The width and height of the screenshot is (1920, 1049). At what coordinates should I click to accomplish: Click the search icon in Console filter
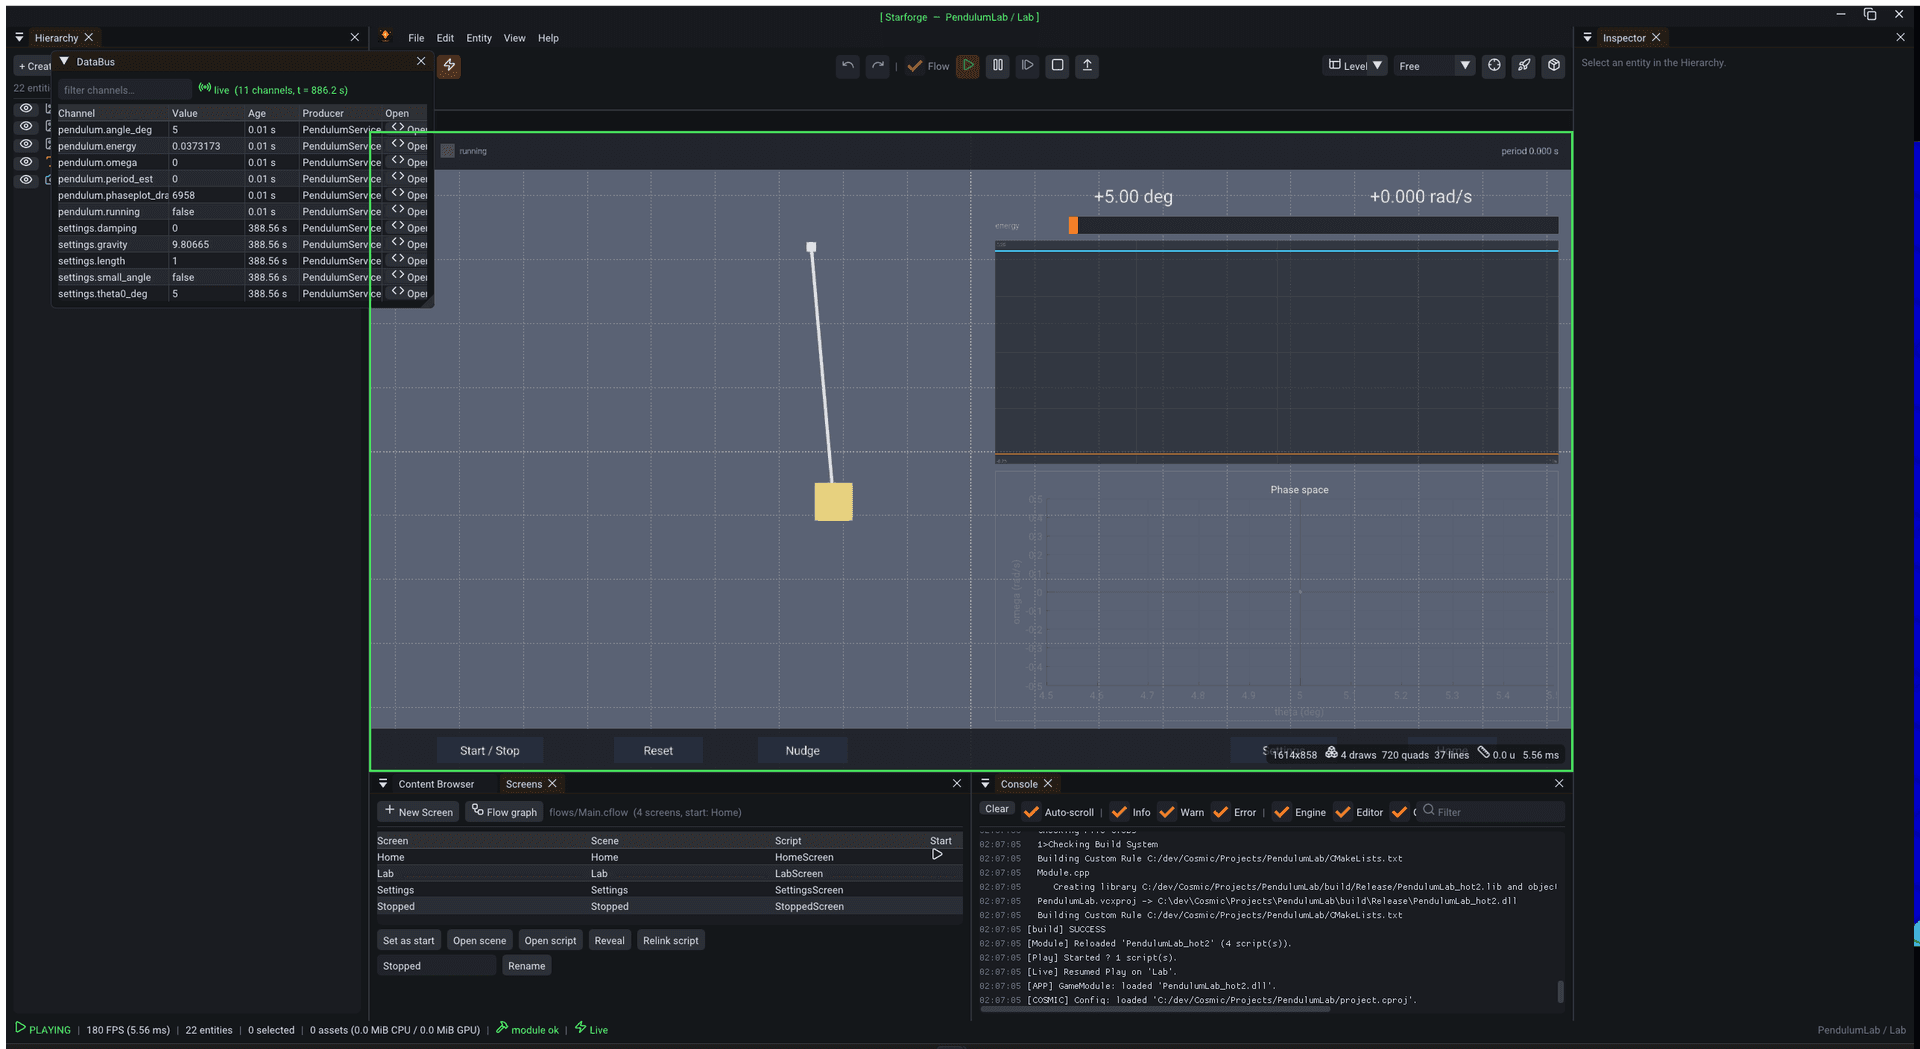tap(1429, 810)
